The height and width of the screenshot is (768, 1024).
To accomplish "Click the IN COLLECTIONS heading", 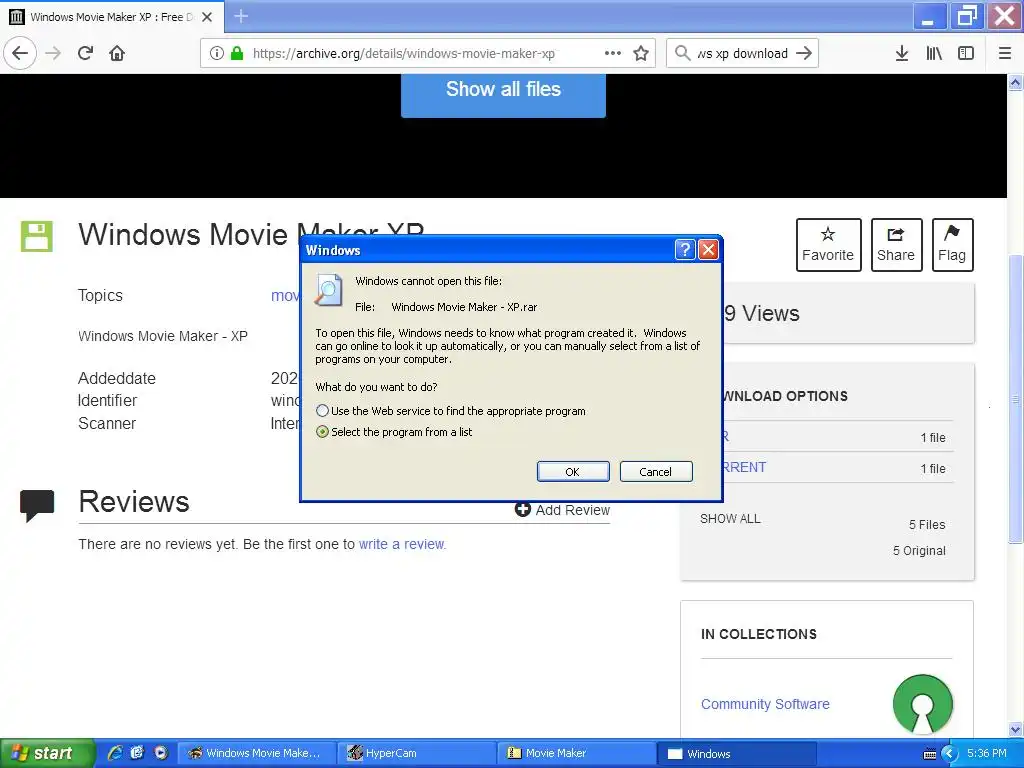I will coord(759,634).
